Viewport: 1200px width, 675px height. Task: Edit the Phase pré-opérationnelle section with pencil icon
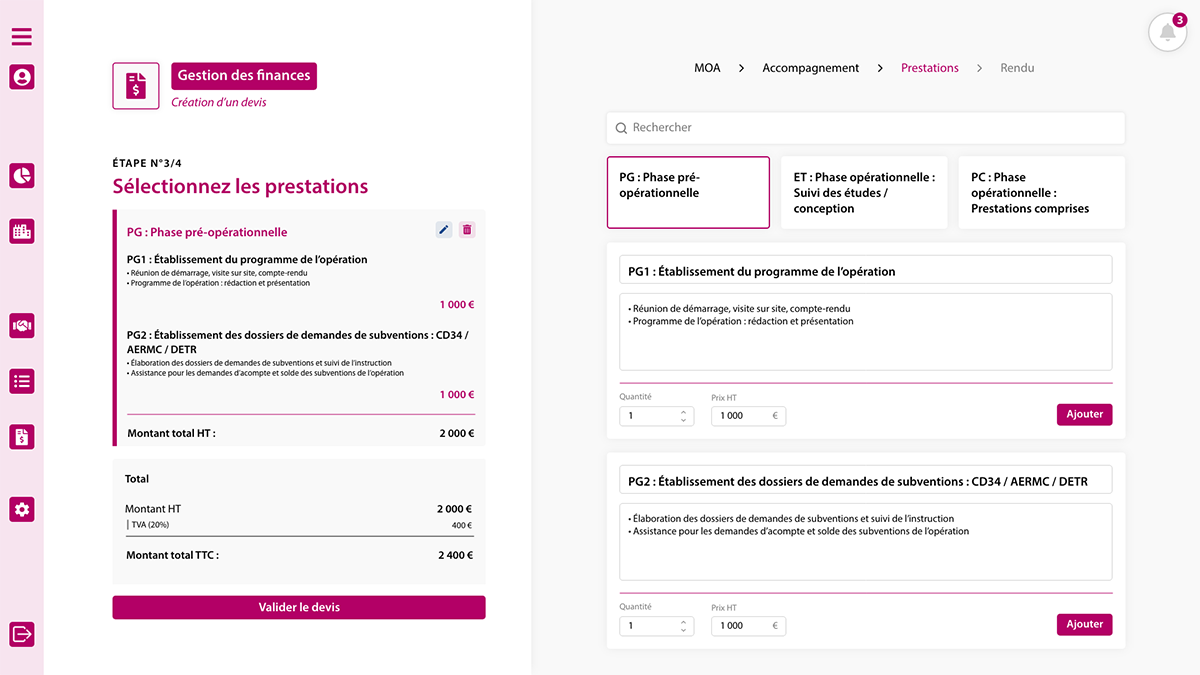[443, 229]
